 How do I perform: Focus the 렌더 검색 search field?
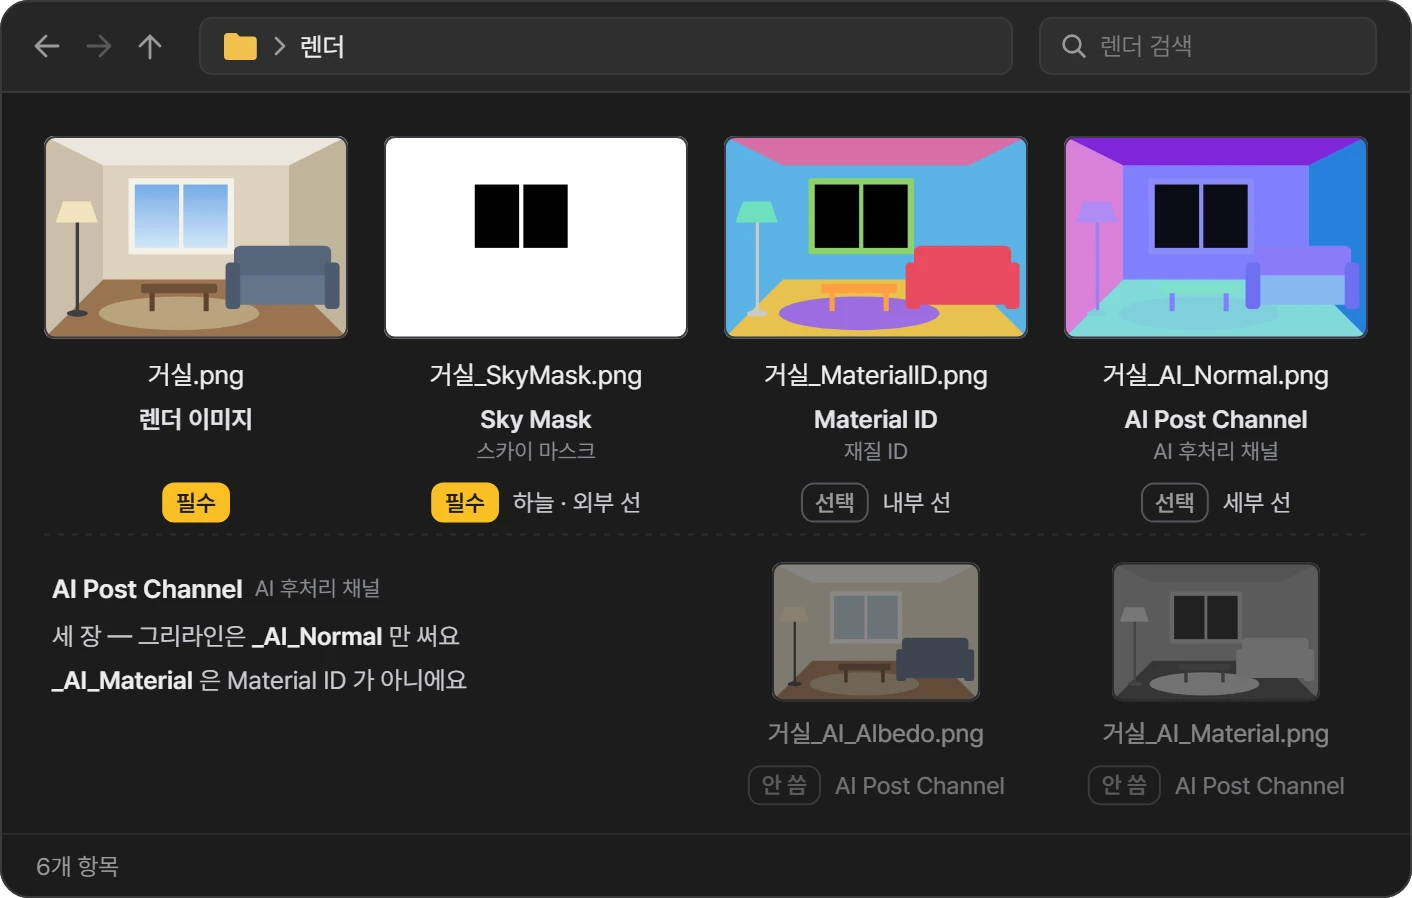pyautogui.click(x=1208, y=46)
